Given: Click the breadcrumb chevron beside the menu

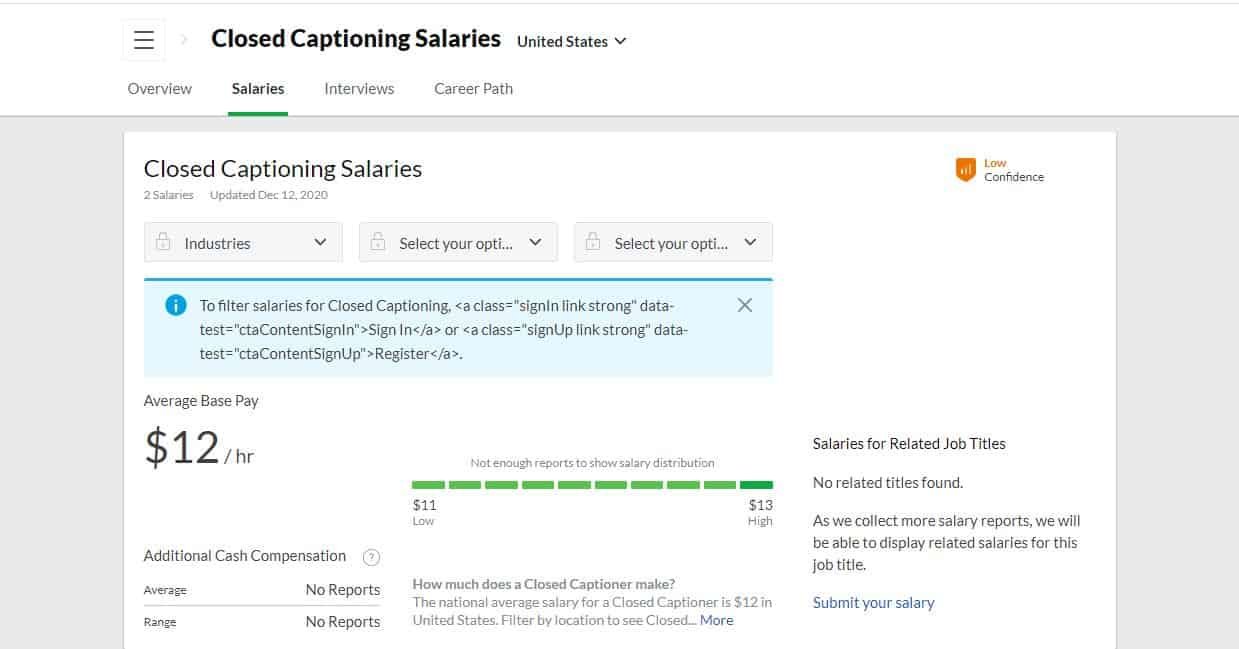Looking at the screenshot, I should click(183, 39).
